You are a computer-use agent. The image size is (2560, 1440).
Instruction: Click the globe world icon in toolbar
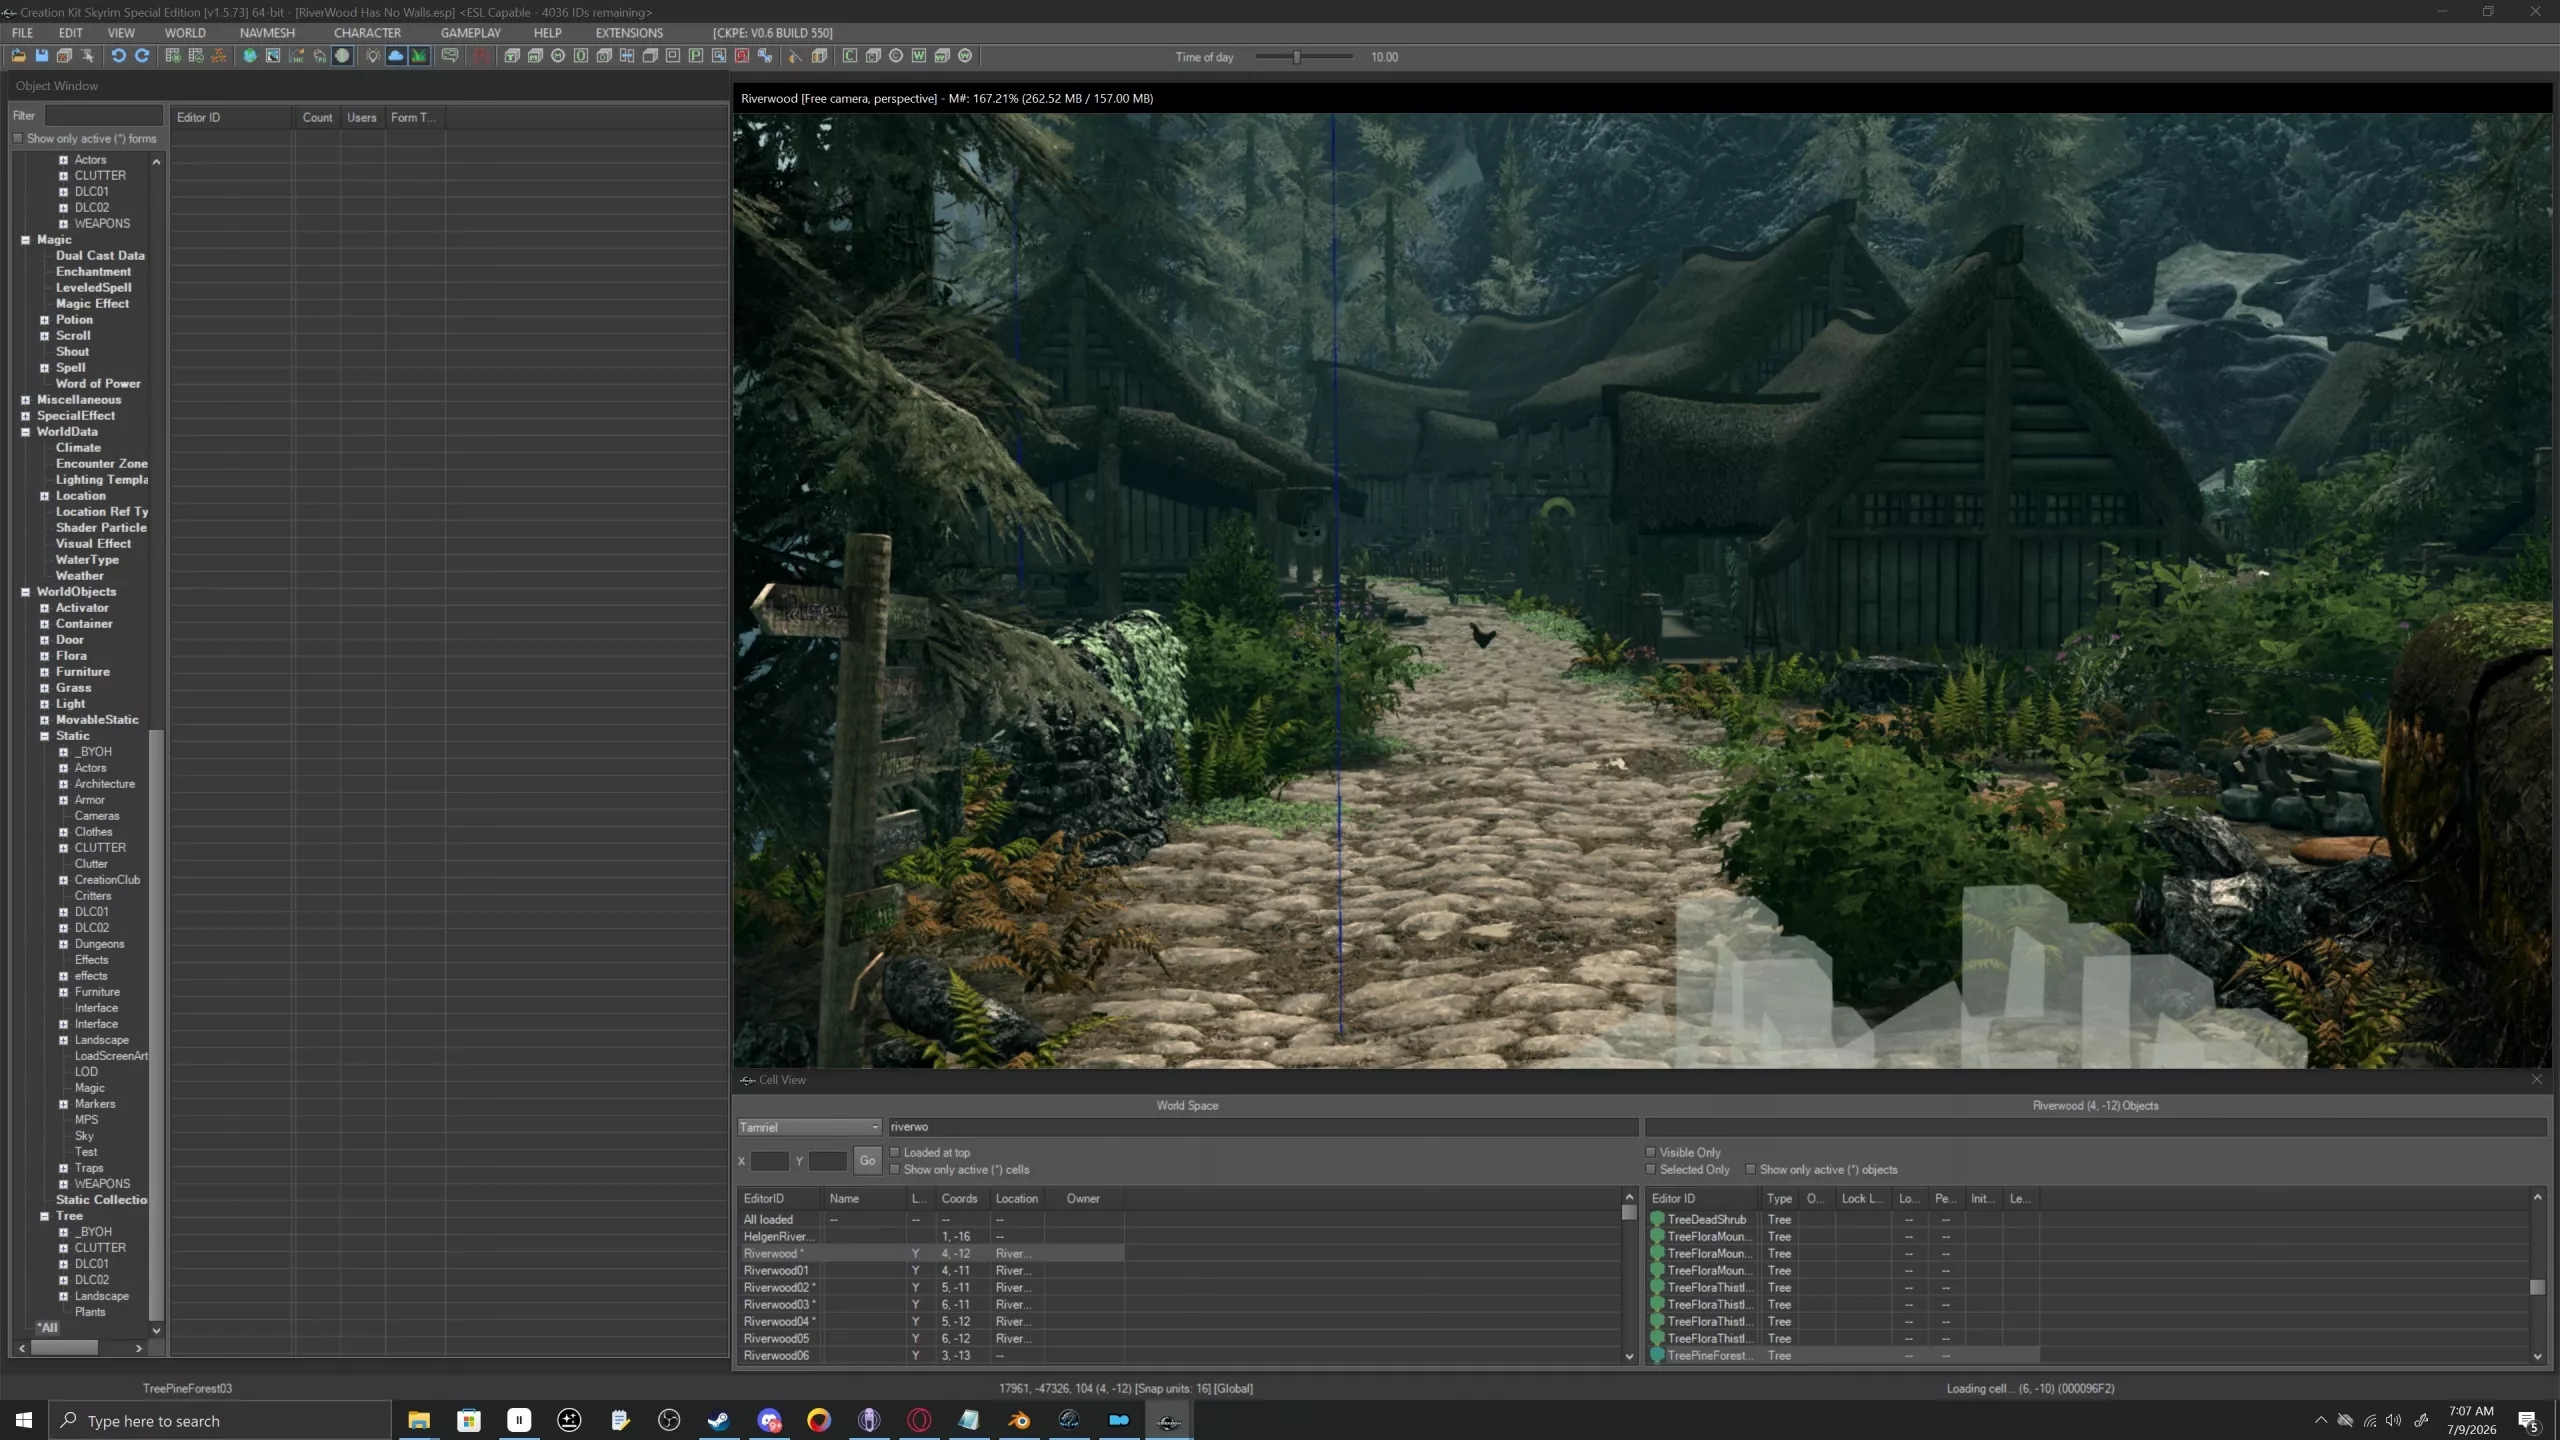tap(250, 56)
